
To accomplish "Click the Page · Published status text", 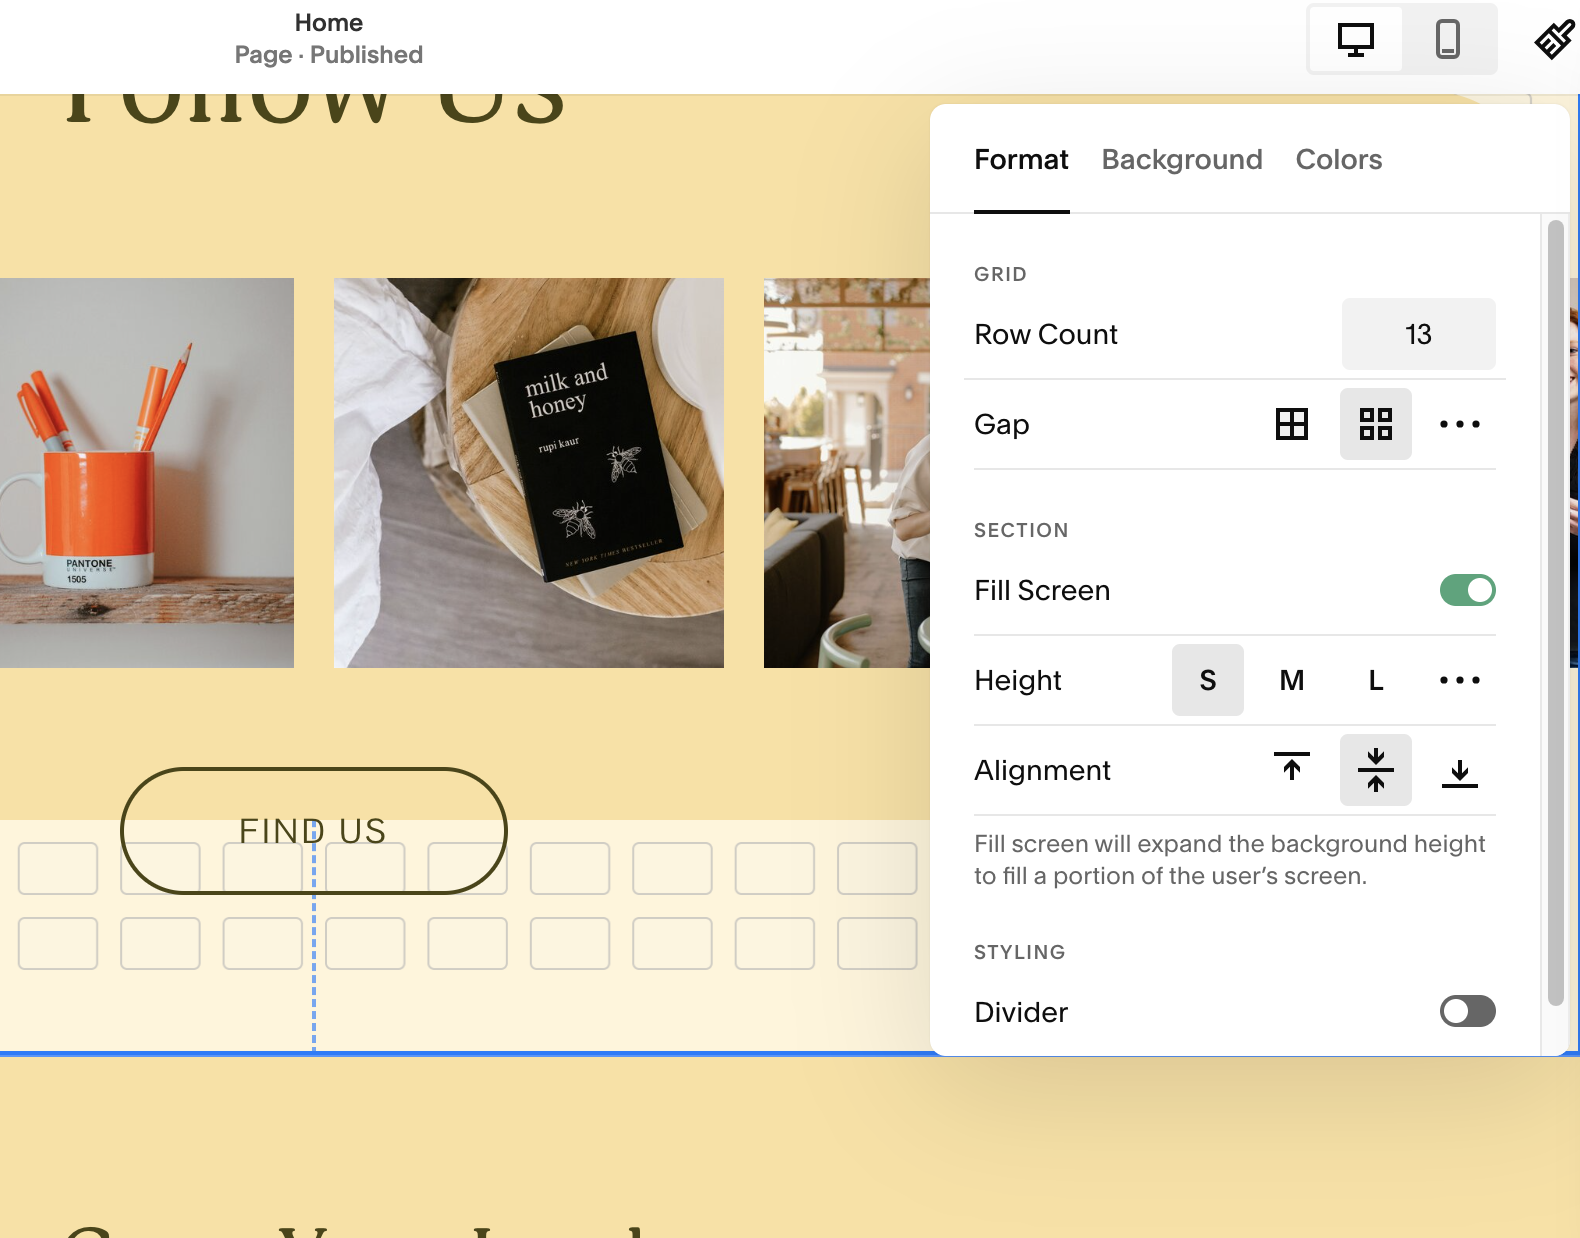I will 329,55.
